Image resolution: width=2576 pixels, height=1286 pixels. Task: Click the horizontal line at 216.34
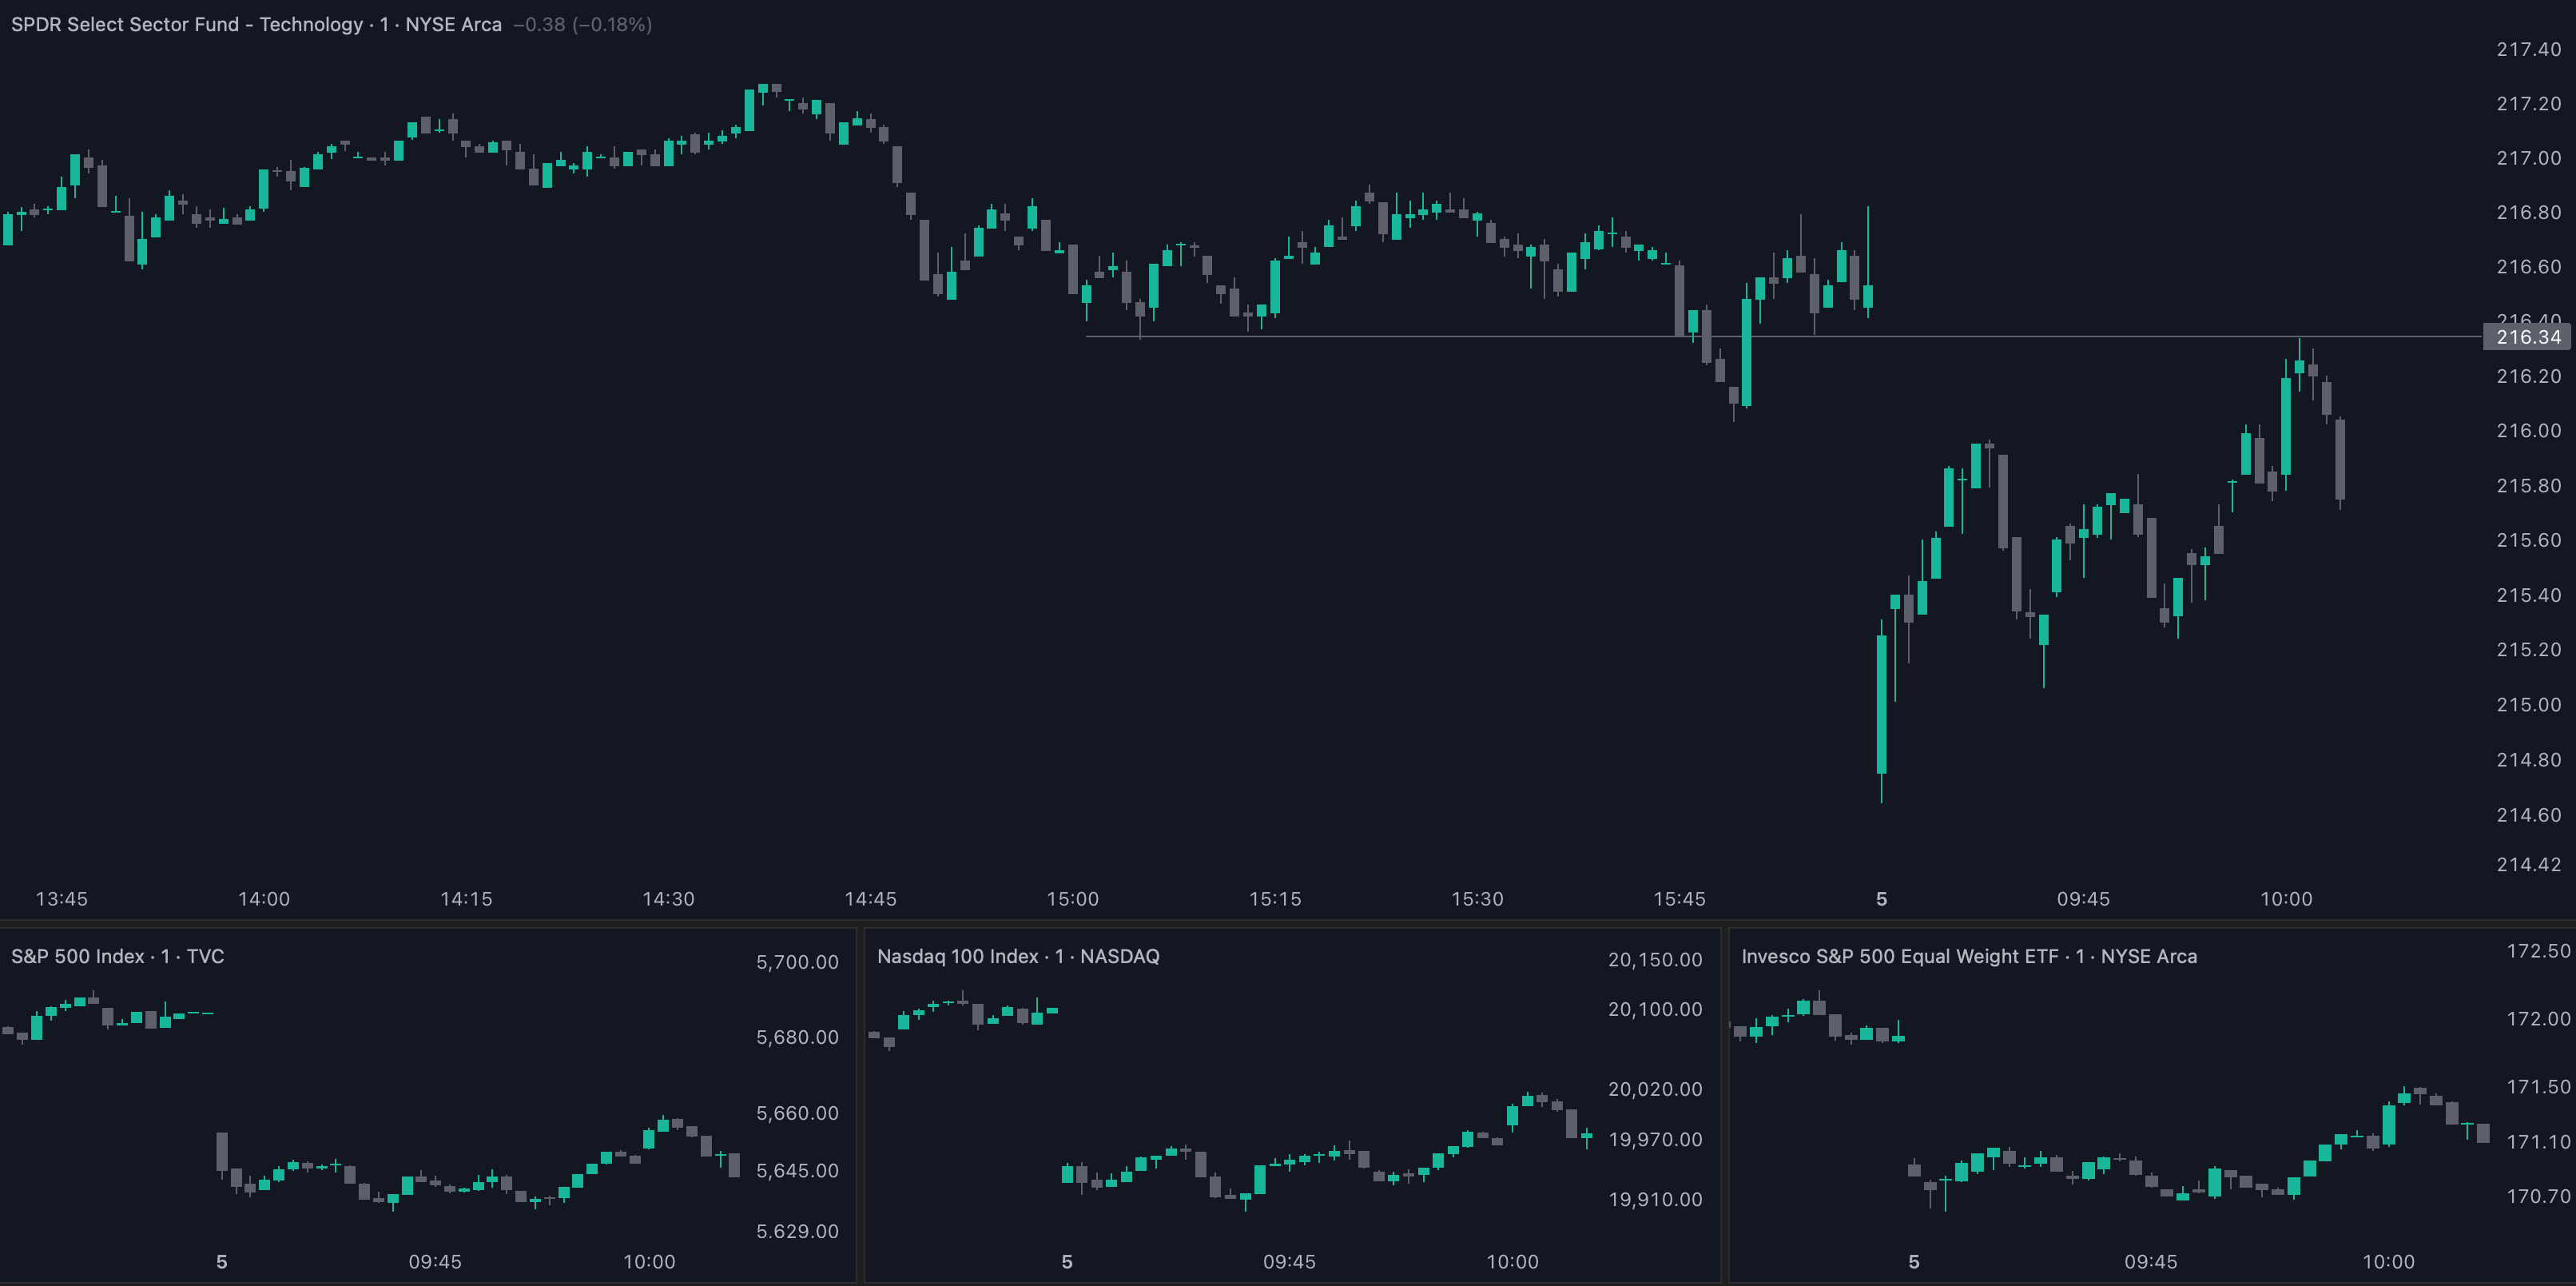1500,337
